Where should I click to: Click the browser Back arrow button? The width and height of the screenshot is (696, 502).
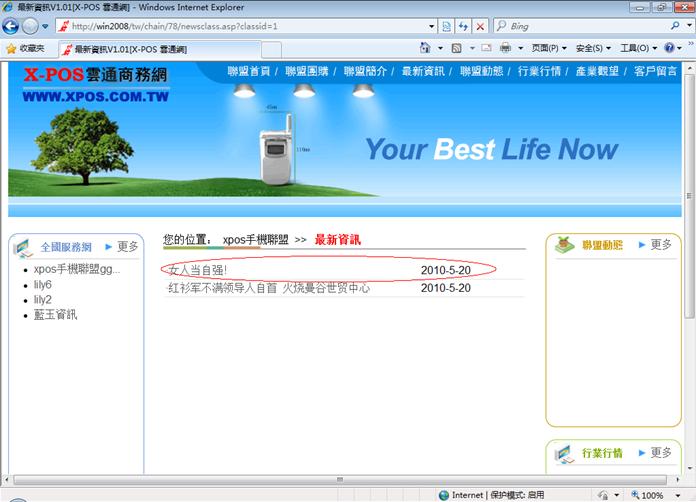point(11,26)
